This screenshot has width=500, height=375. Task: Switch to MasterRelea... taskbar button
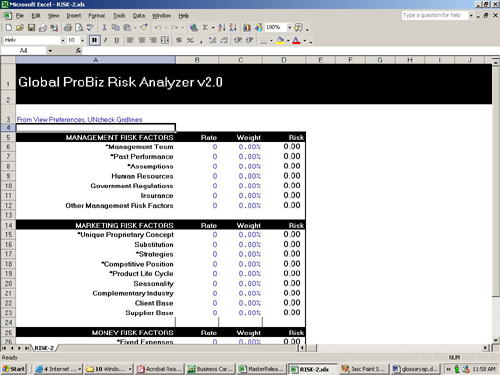click(262, 369)
